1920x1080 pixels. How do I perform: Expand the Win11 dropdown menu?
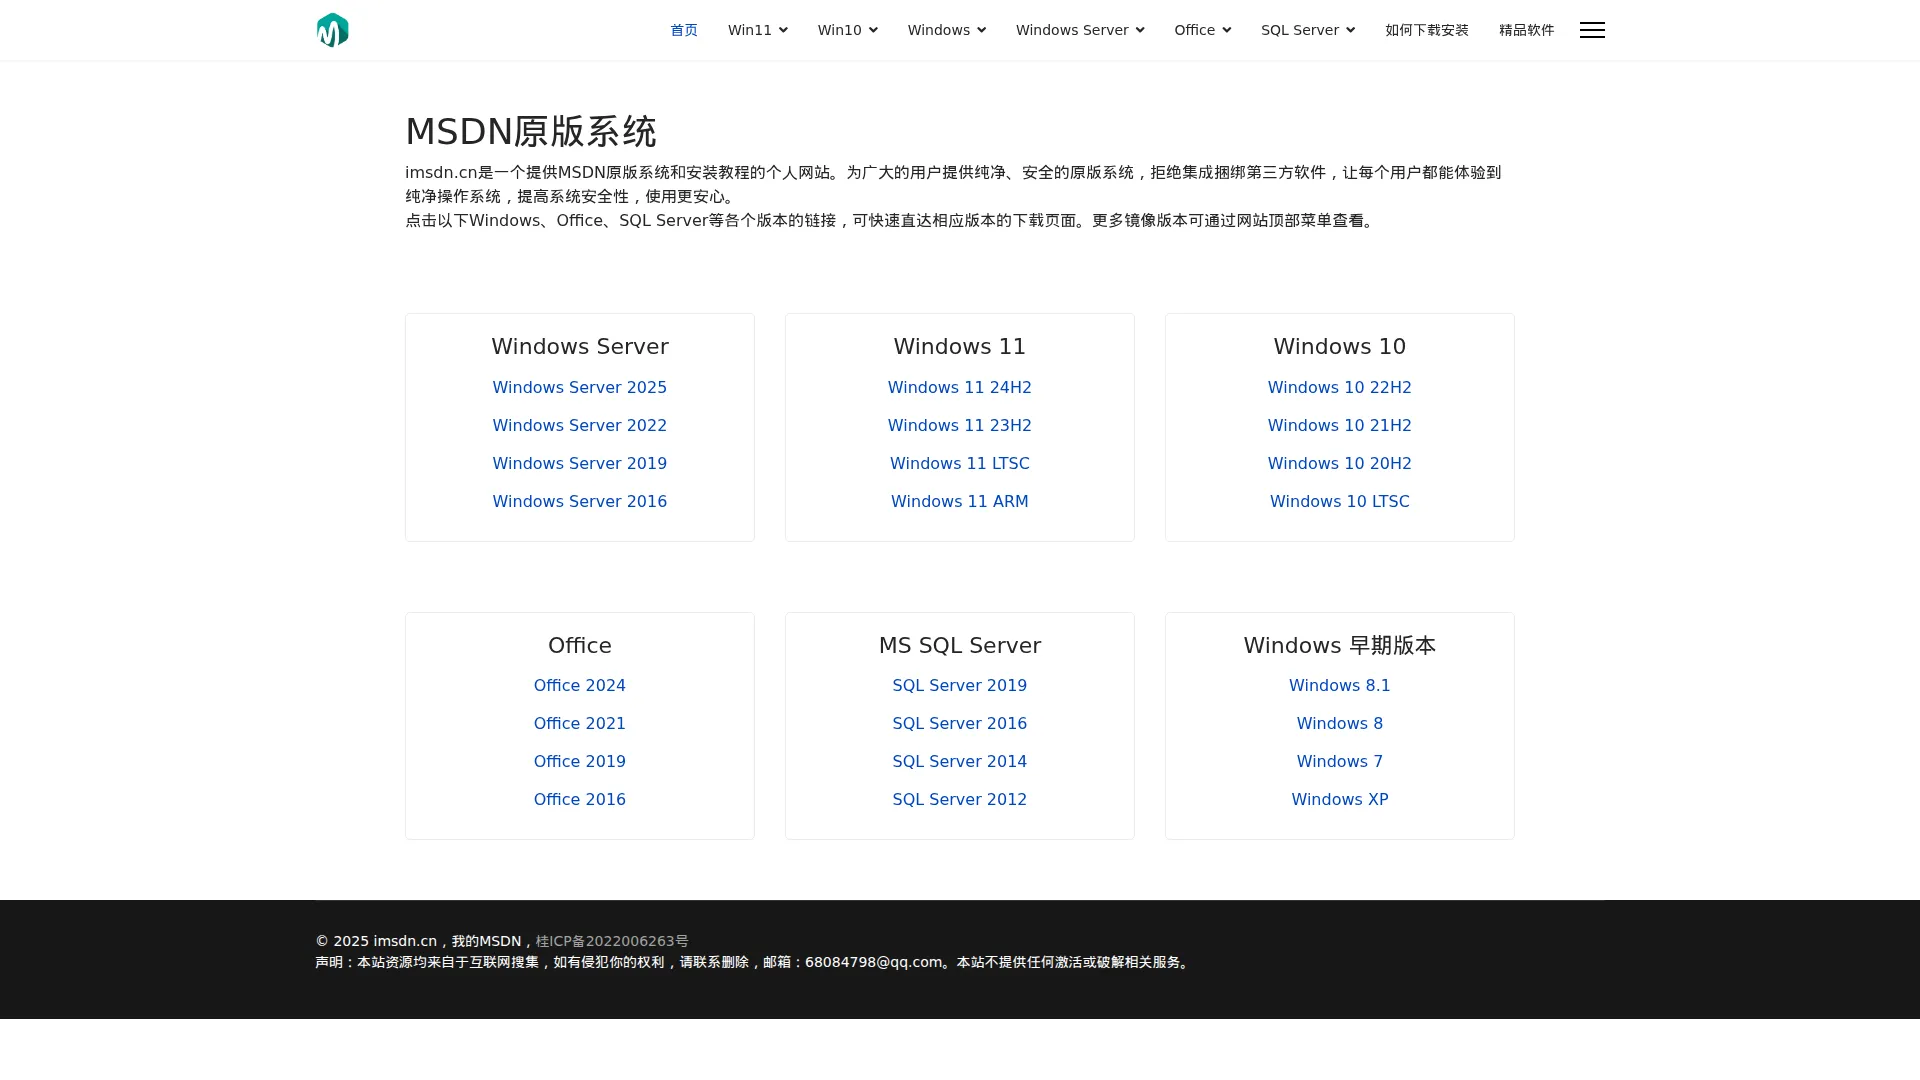pos(757,30)
